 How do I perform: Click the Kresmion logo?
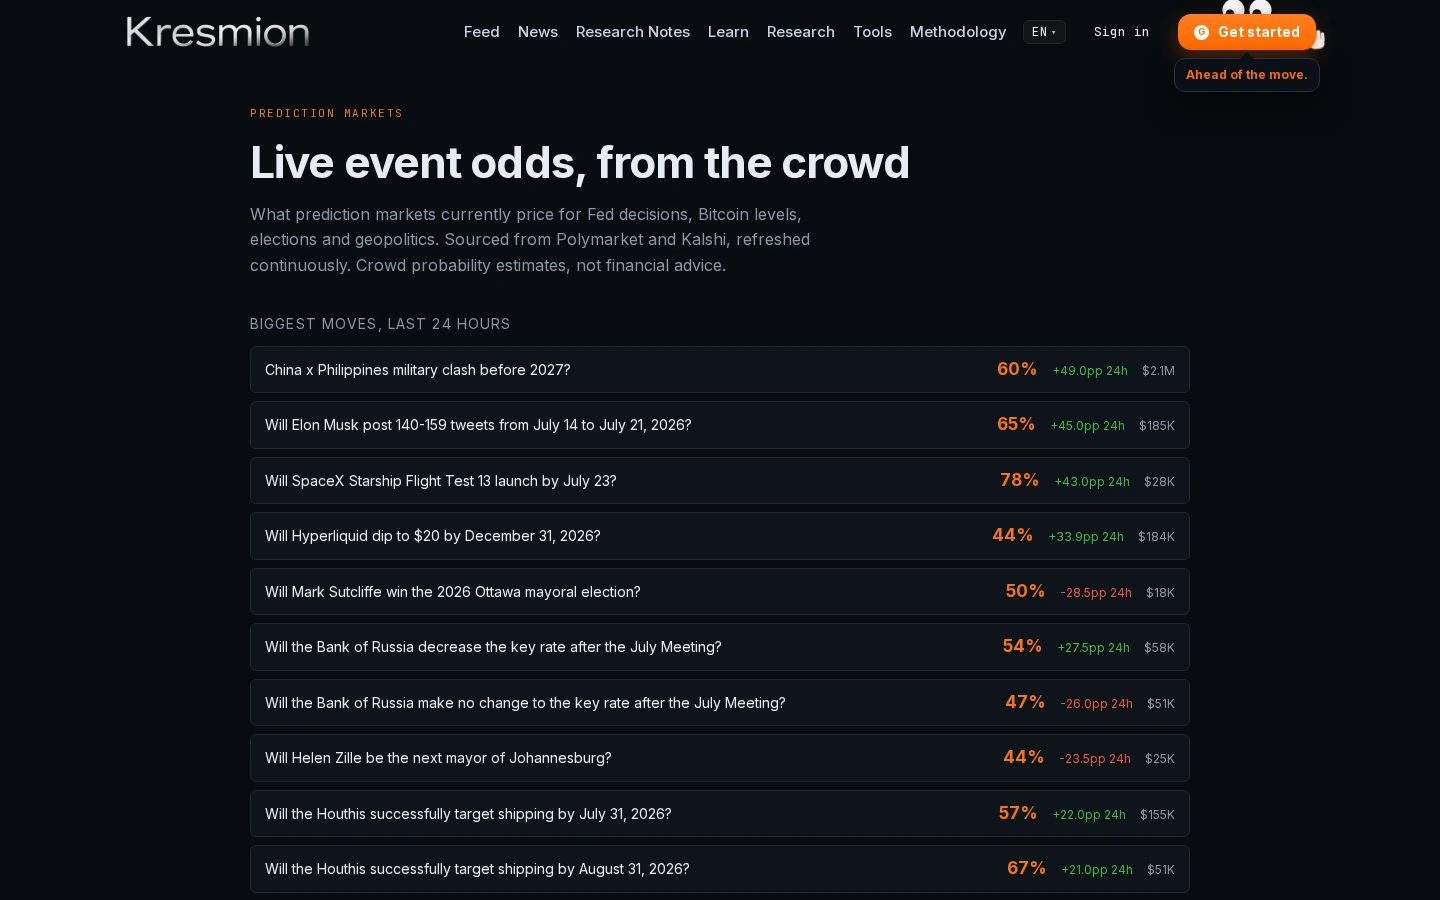217,32
